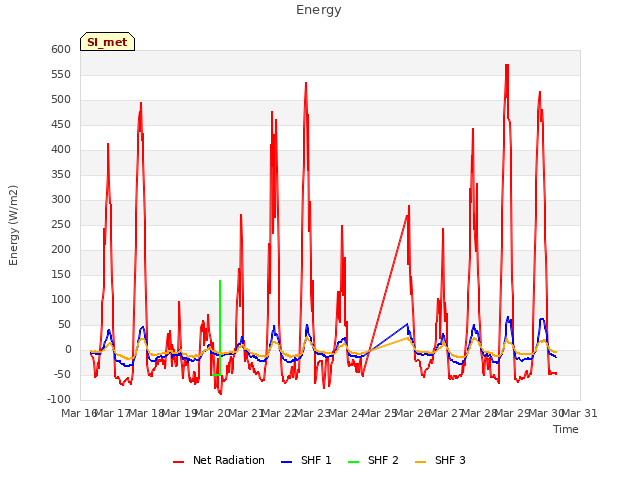Click the 0 y-axis tick label
Screen dimensions: 640x480
click(68, 350)
